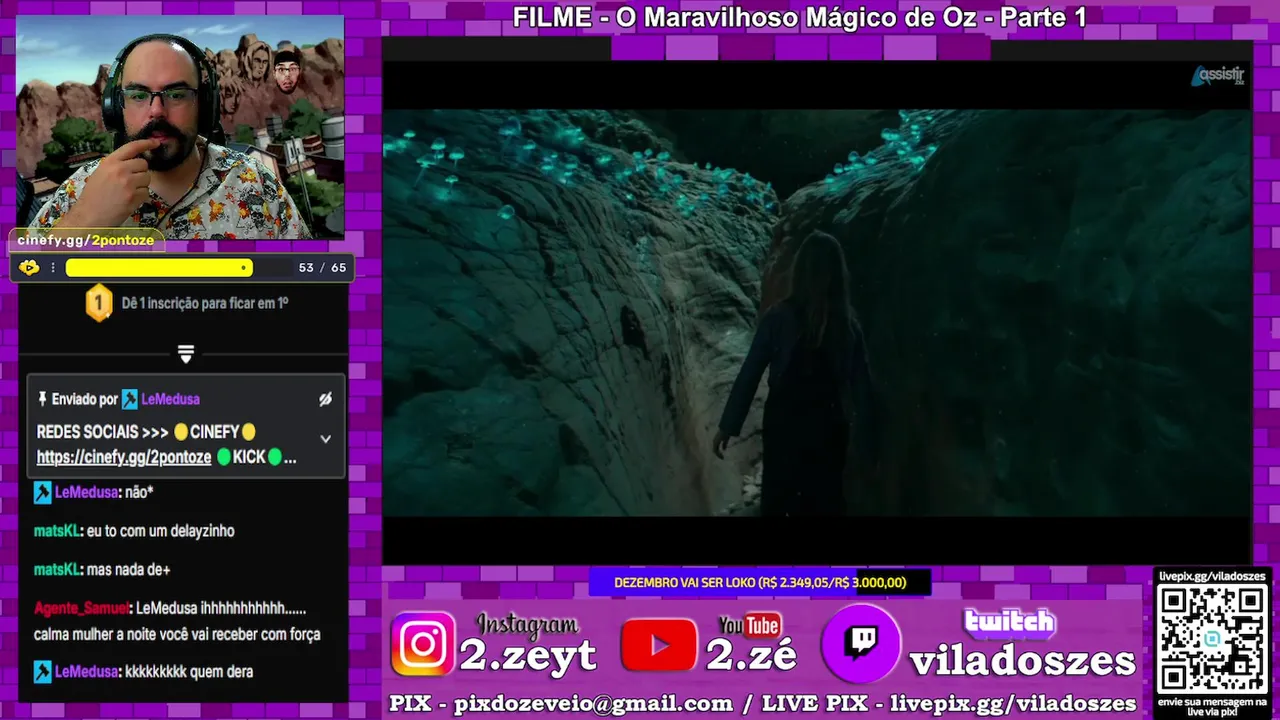Click the YouTube play logo icon
Image resolution: width=1280 pixels, height=720 pixels.
pyautogui.click(x=659, y=645)
